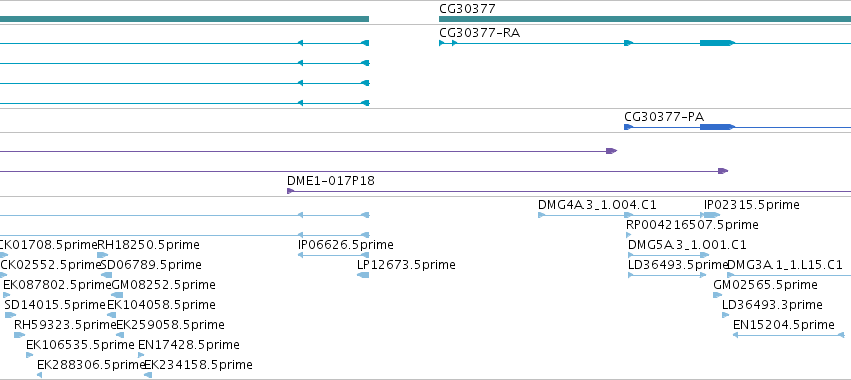Select the DMG4A3_1.004.C1 feature label
The width and height of the screenshot is (851, 380).
[597, 205]
